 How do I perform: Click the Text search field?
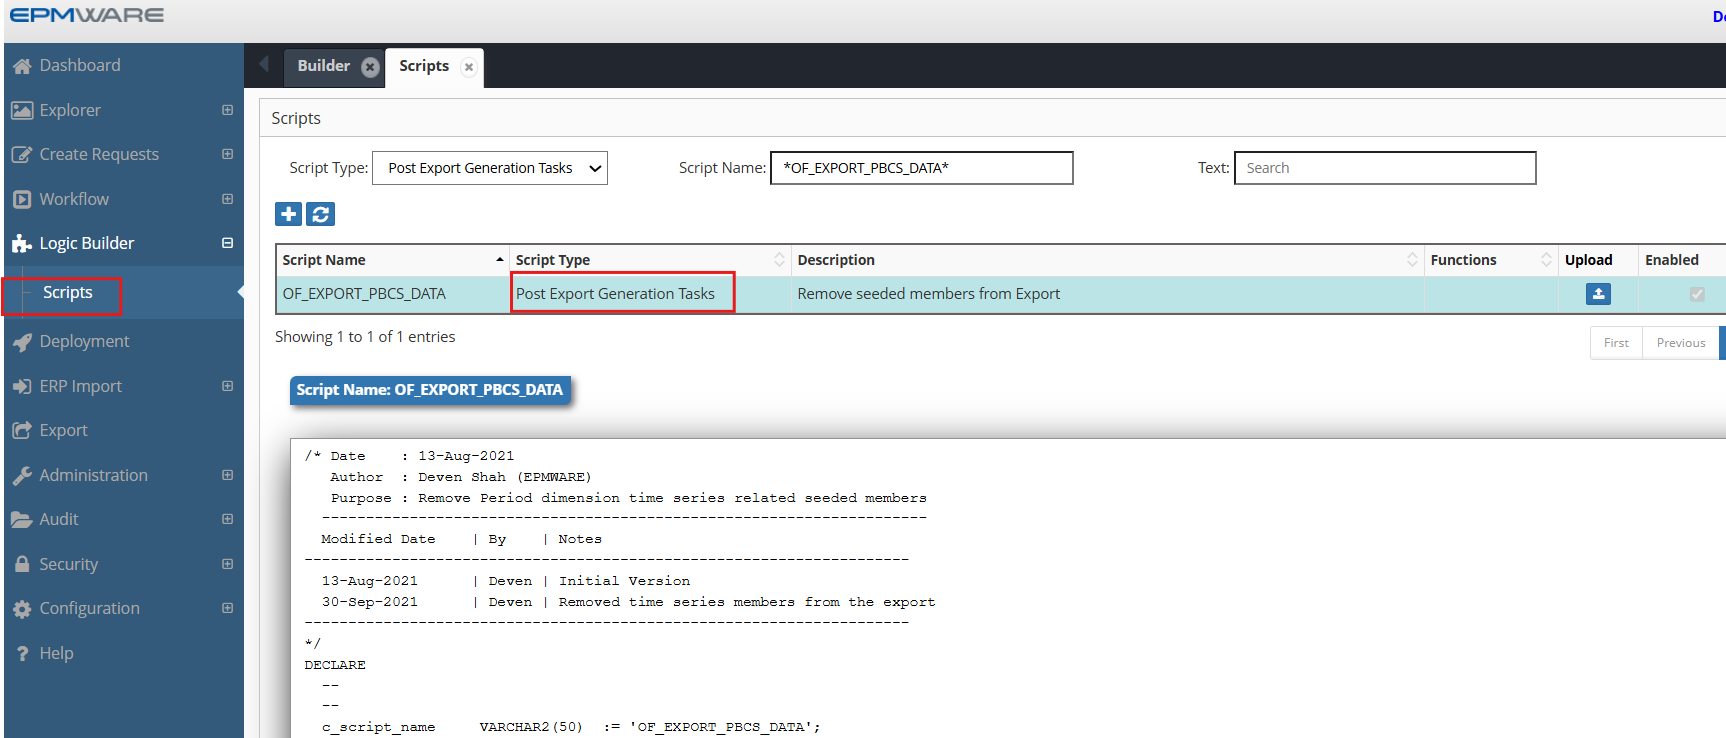[x=1385, y=168]
